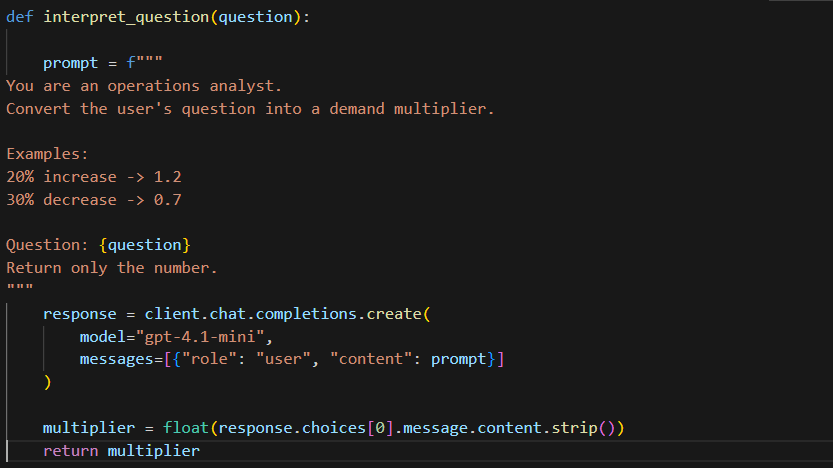Screen dimensions: 833x468
Task: Click the "gpt-4.1-mini" model string
Action: (x=200, y=337)
